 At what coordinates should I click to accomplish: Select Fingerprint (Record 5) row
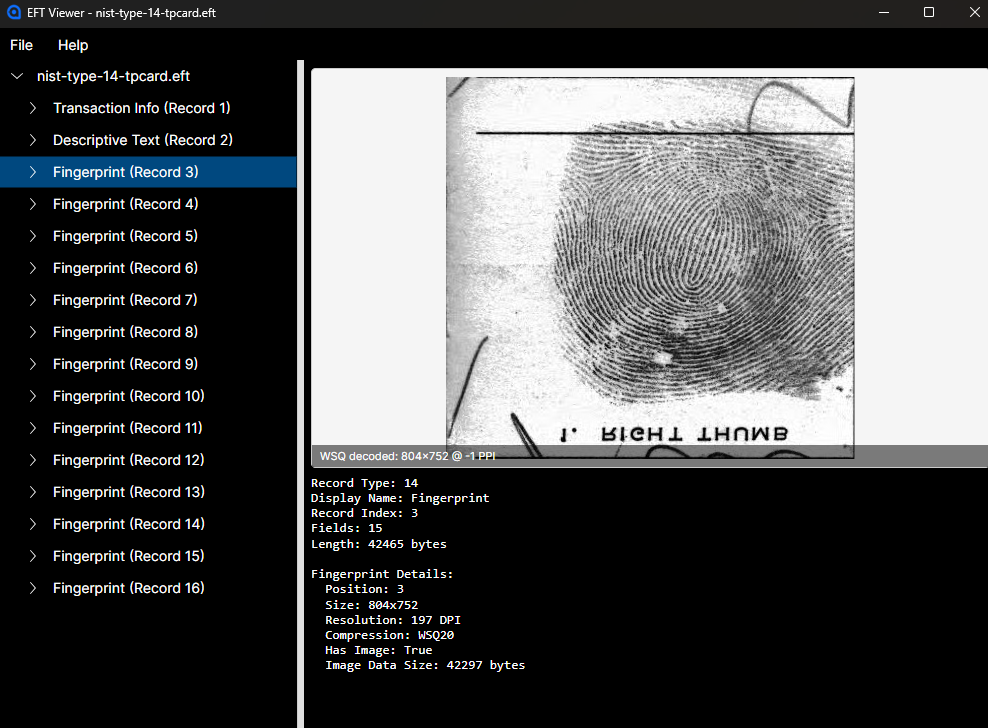point(148,236)
